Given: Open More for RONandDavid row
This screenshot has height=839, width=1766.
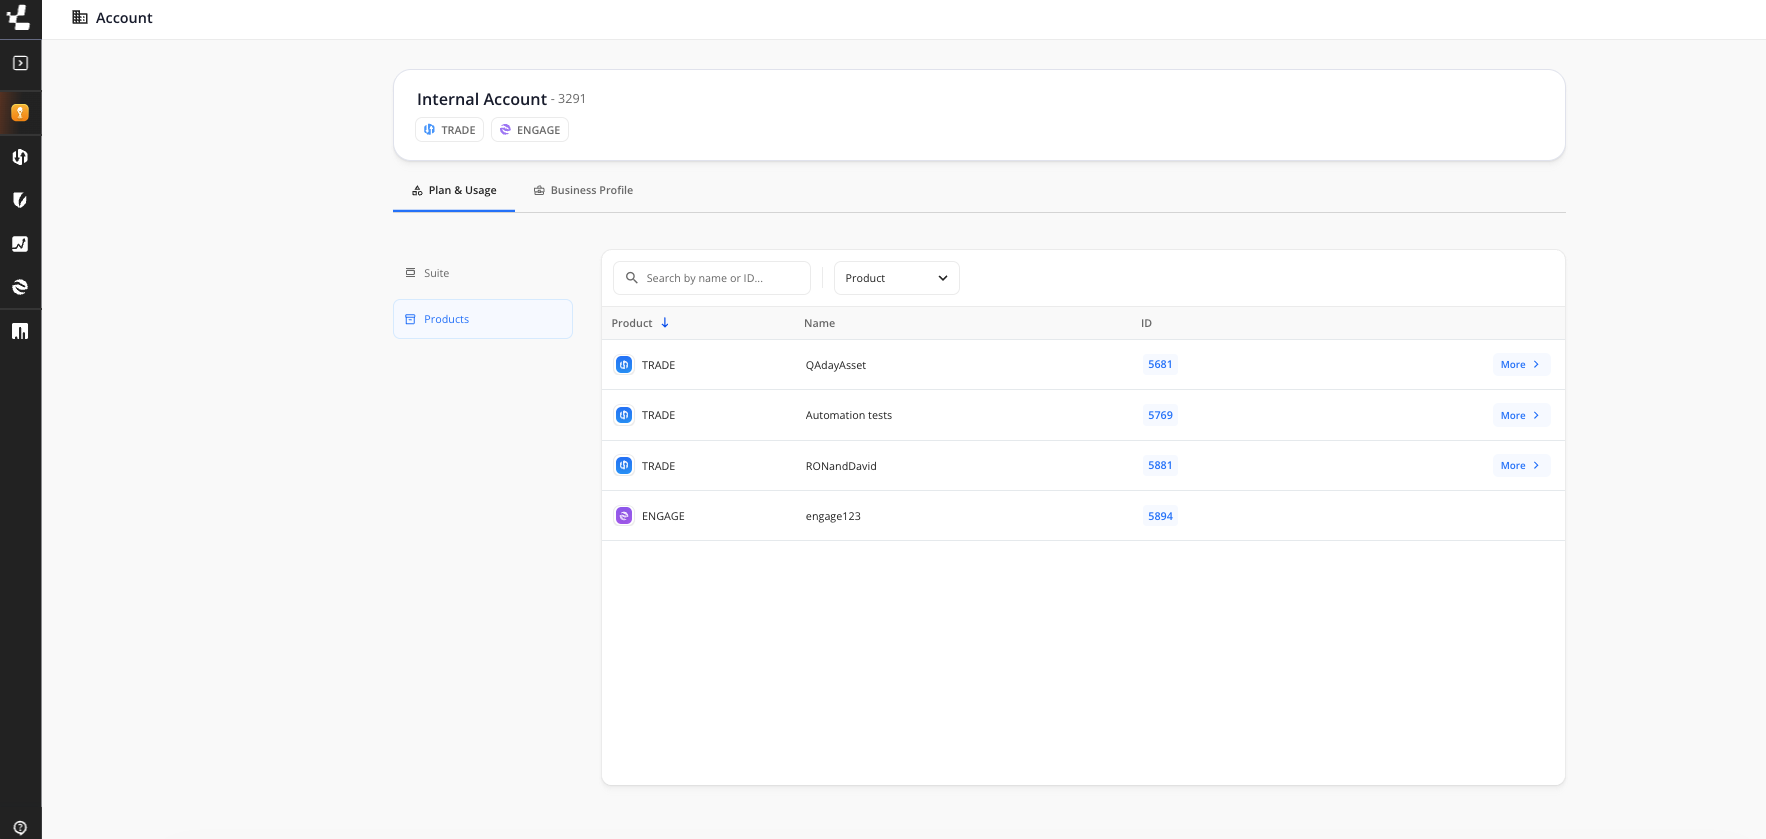Looking at the screenshot, I should (x=1521, y=465).
